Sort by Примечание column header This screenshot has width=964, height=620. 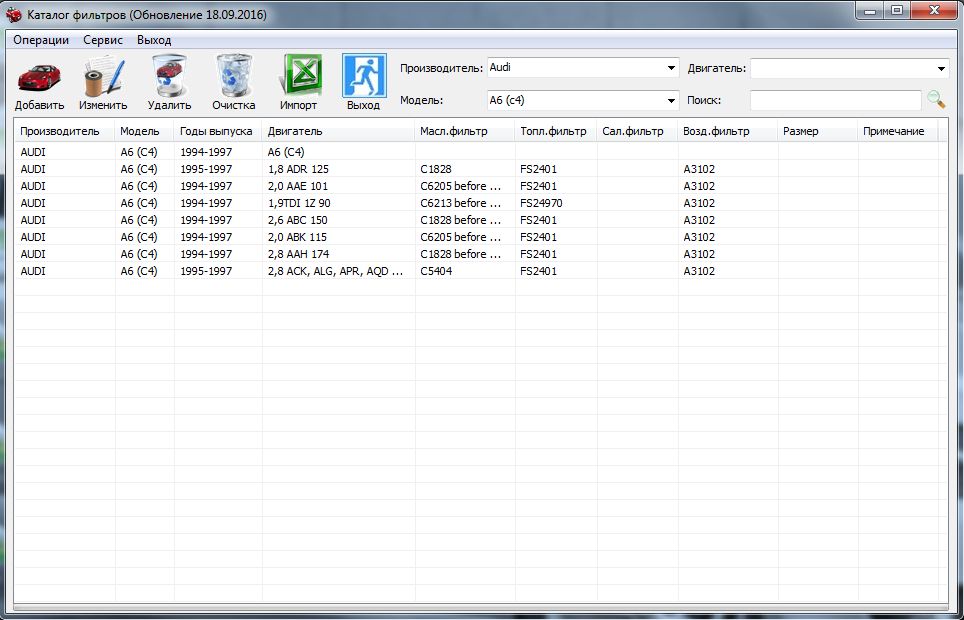[x=898, y=131]
